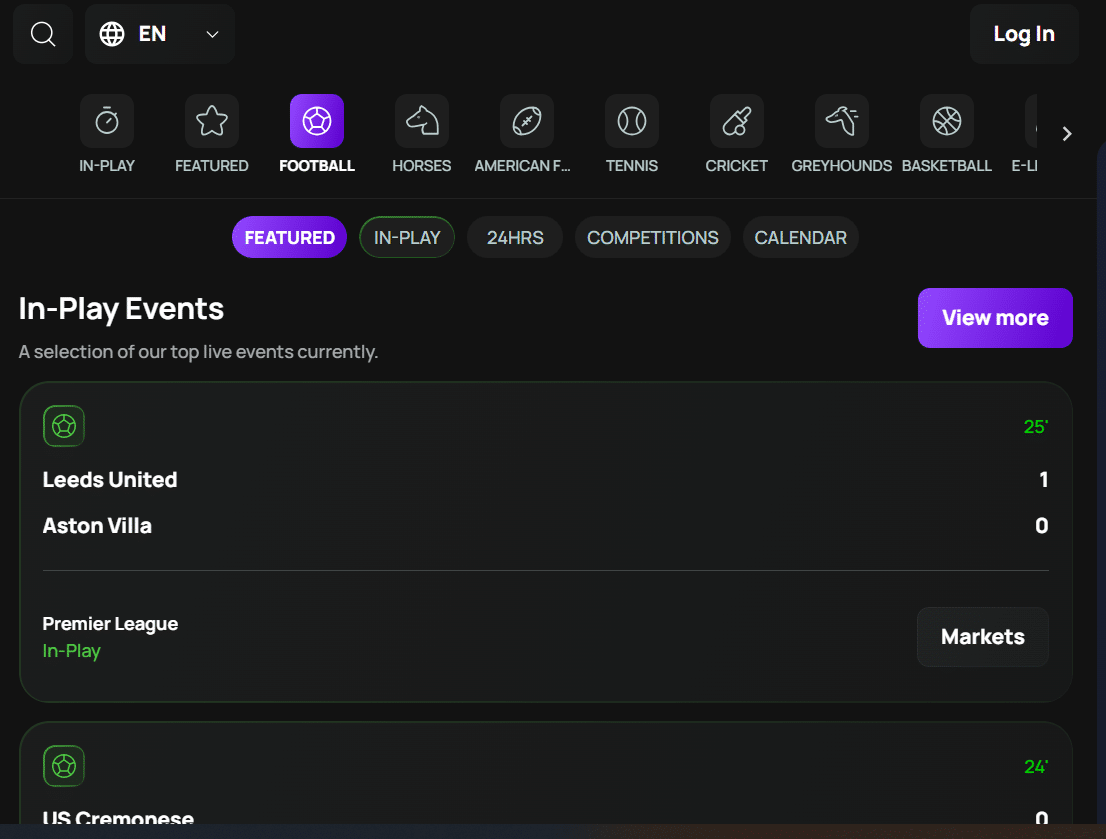Viewport: 1106px width, 839px height.
Task: Click the View more button
Action: coord(995,318)
